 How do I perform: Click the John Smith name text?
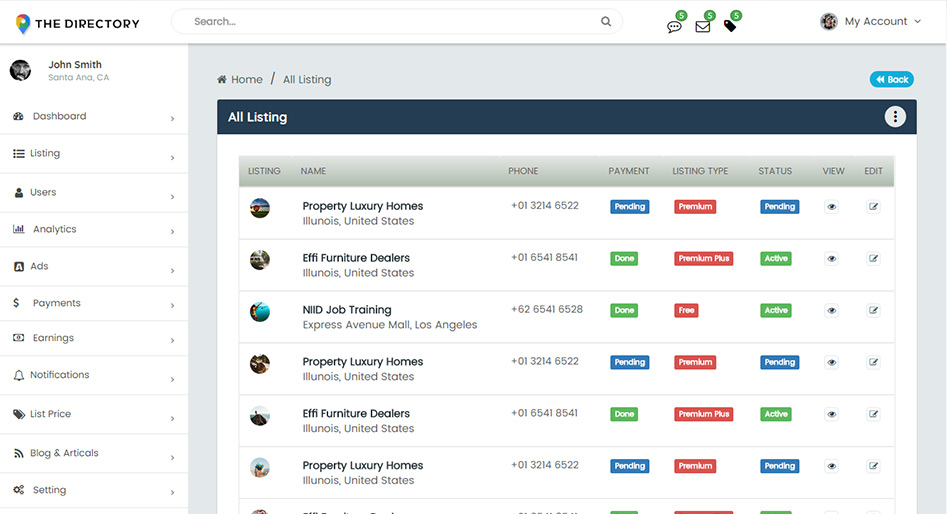(75, 65)
